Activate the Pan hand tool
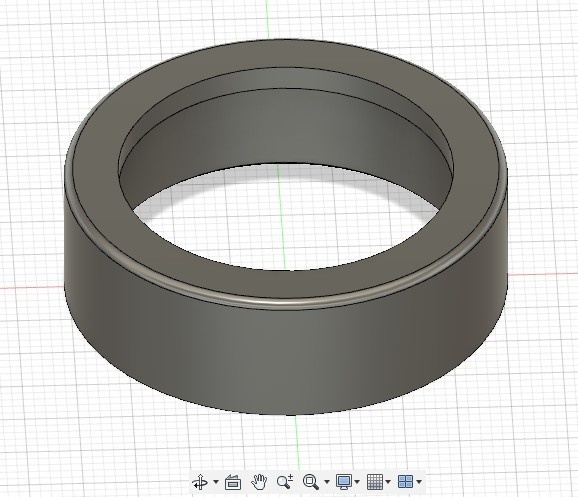 [259, 482]
